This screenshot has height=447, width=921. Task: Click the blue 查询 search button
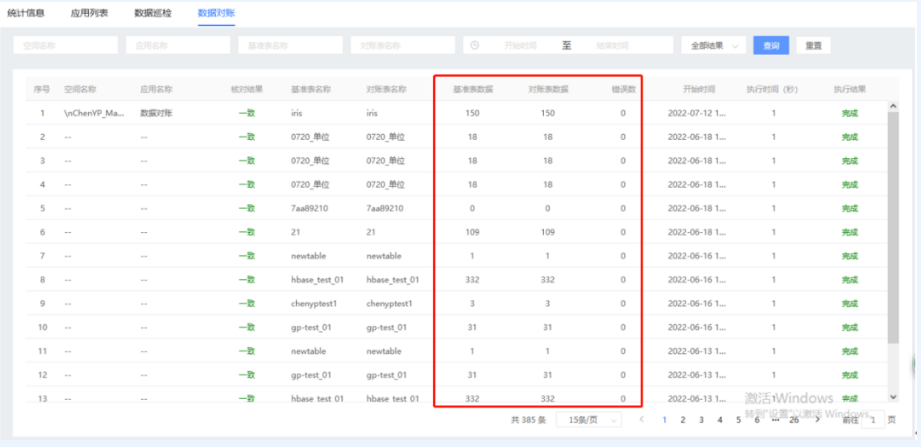pyautogui.click(x=771, y=46)
